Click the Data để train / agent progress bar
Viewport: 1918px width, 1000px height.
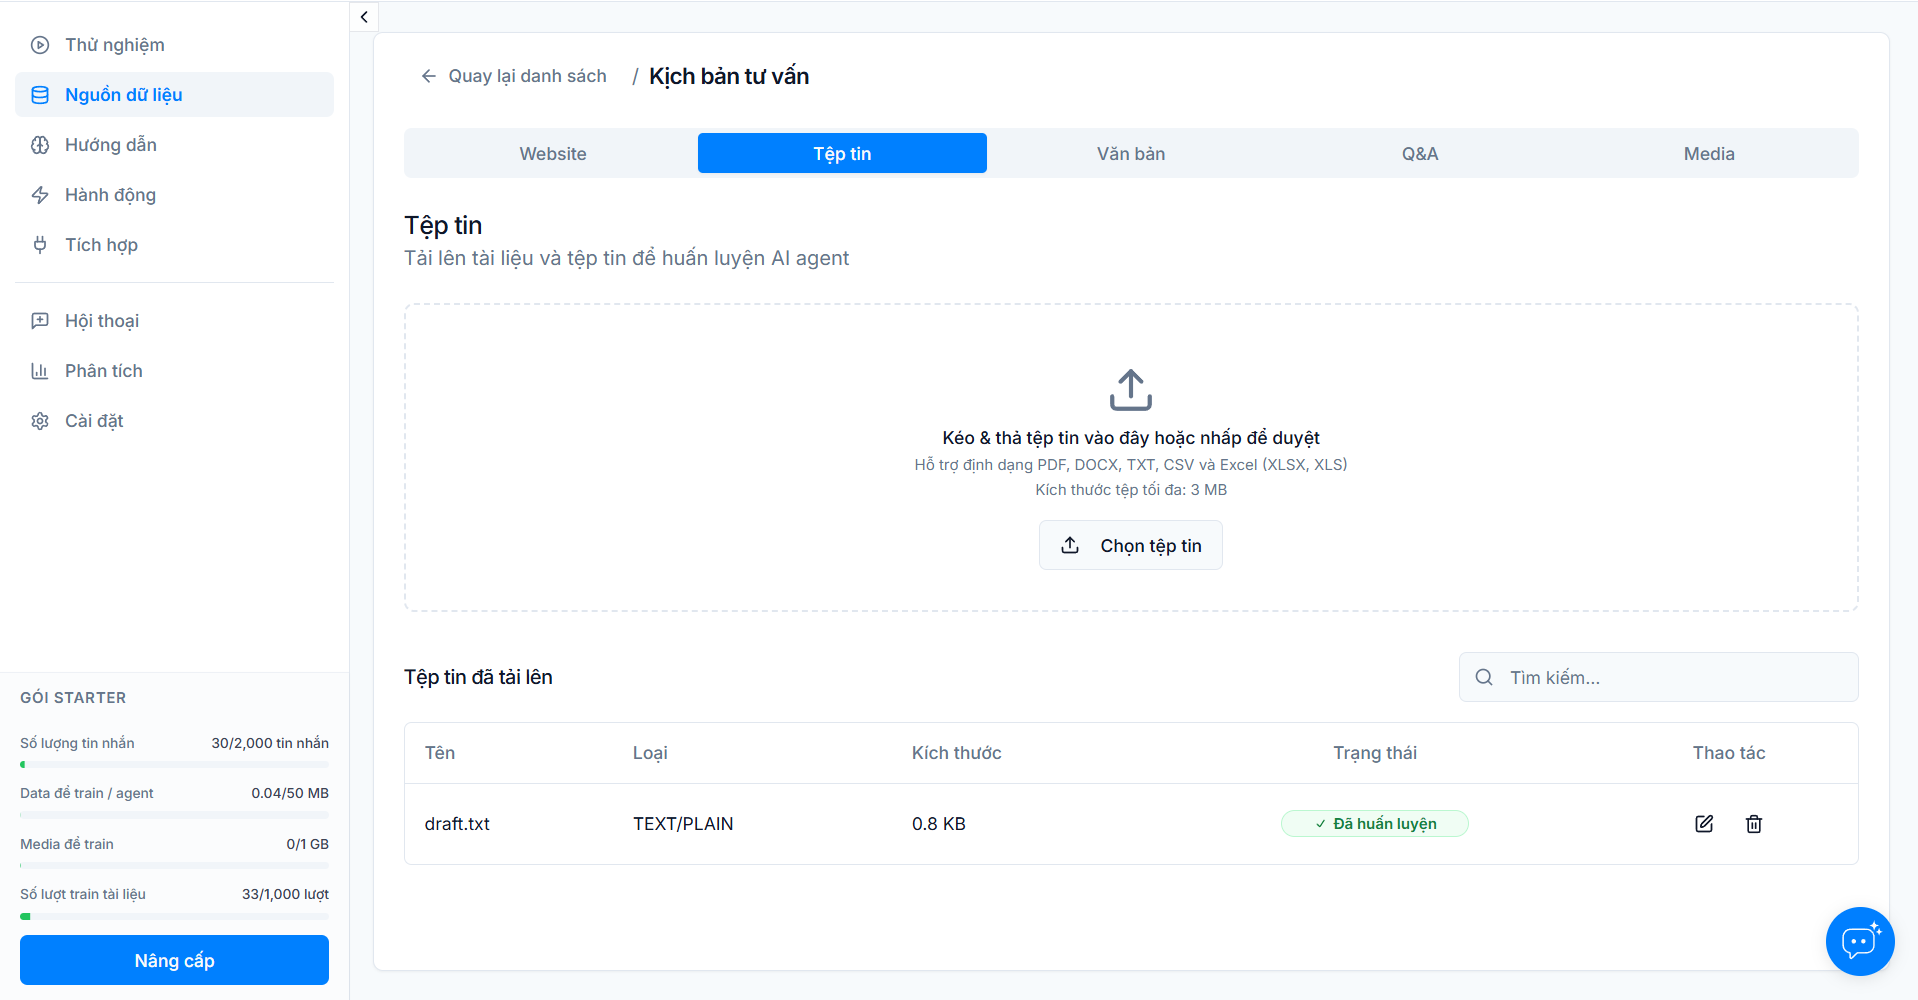174,815
